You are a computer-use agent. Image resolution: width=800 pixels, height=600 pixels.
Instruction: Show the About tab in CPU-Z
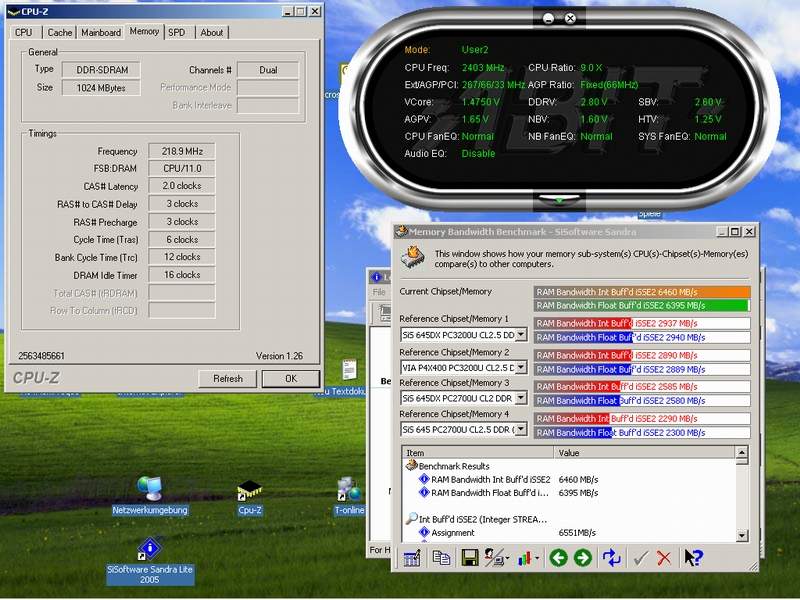[212, 33]
